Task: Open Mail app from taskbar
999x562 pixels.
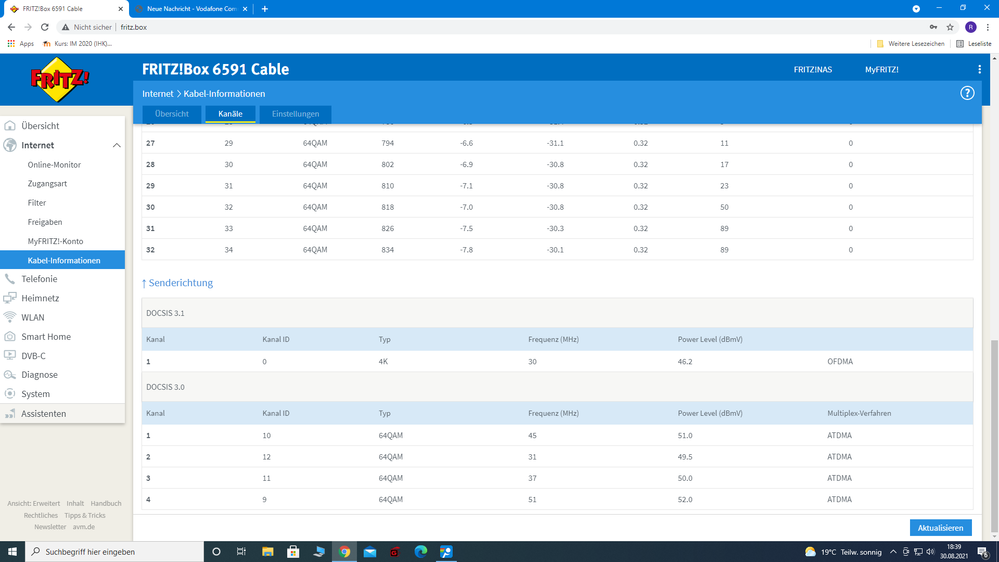Action: coord(370,552)
